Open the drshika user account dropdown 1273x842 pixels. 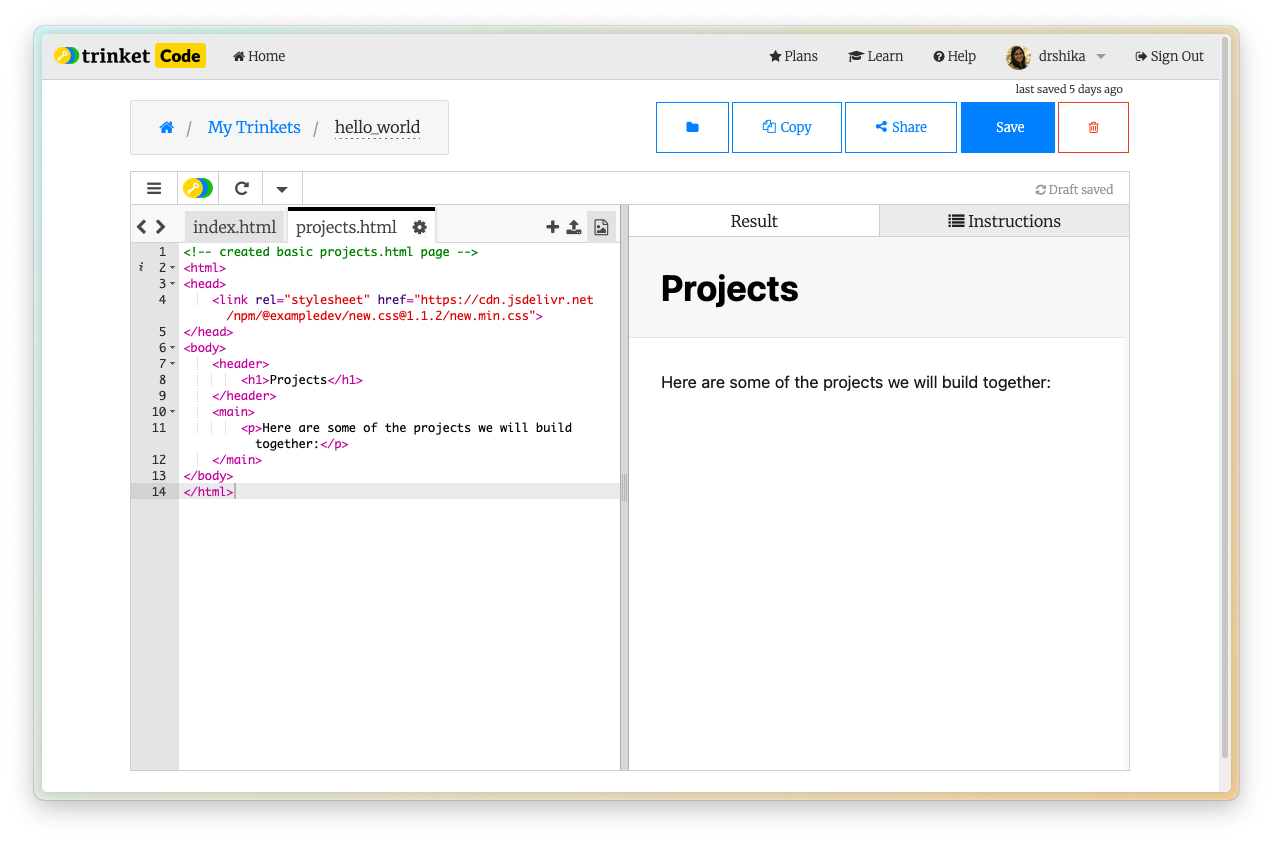point(1056,56)
